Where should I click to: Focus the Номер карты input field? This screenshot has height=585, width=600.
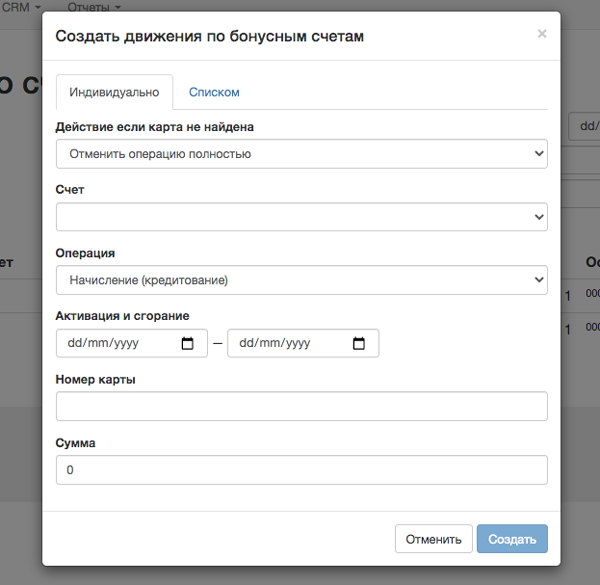[x=302, y=406]
